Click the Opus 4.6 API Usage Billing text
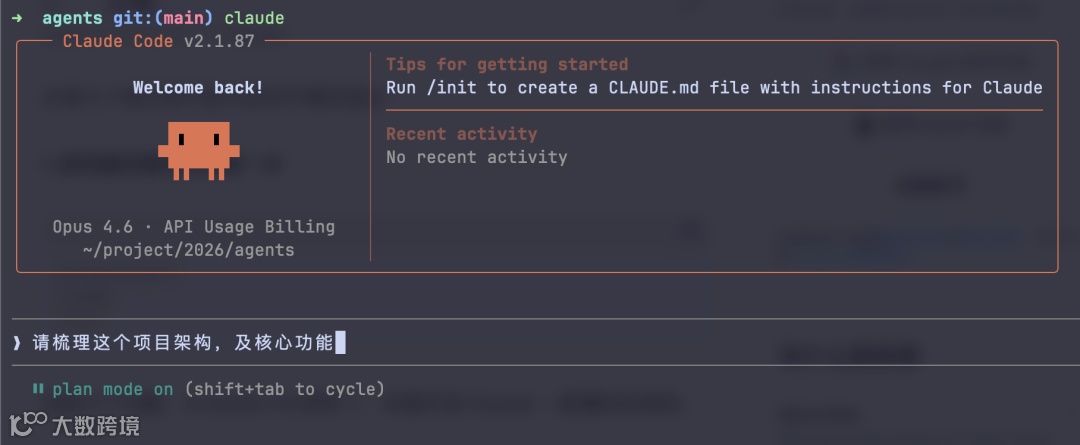 [194, 227]
